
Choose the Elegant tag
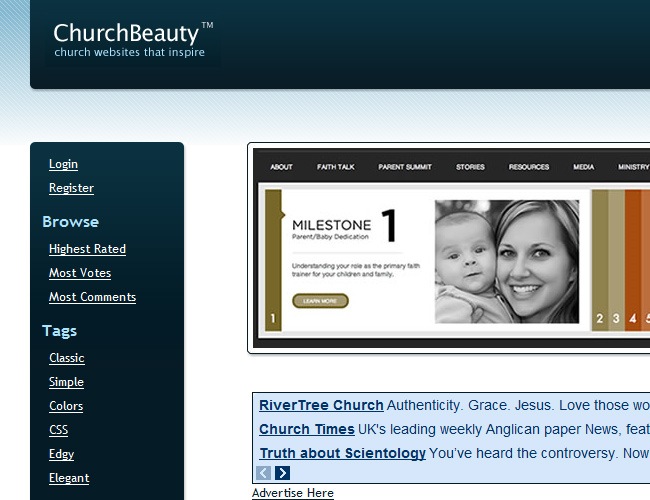(x=69, y=478)
